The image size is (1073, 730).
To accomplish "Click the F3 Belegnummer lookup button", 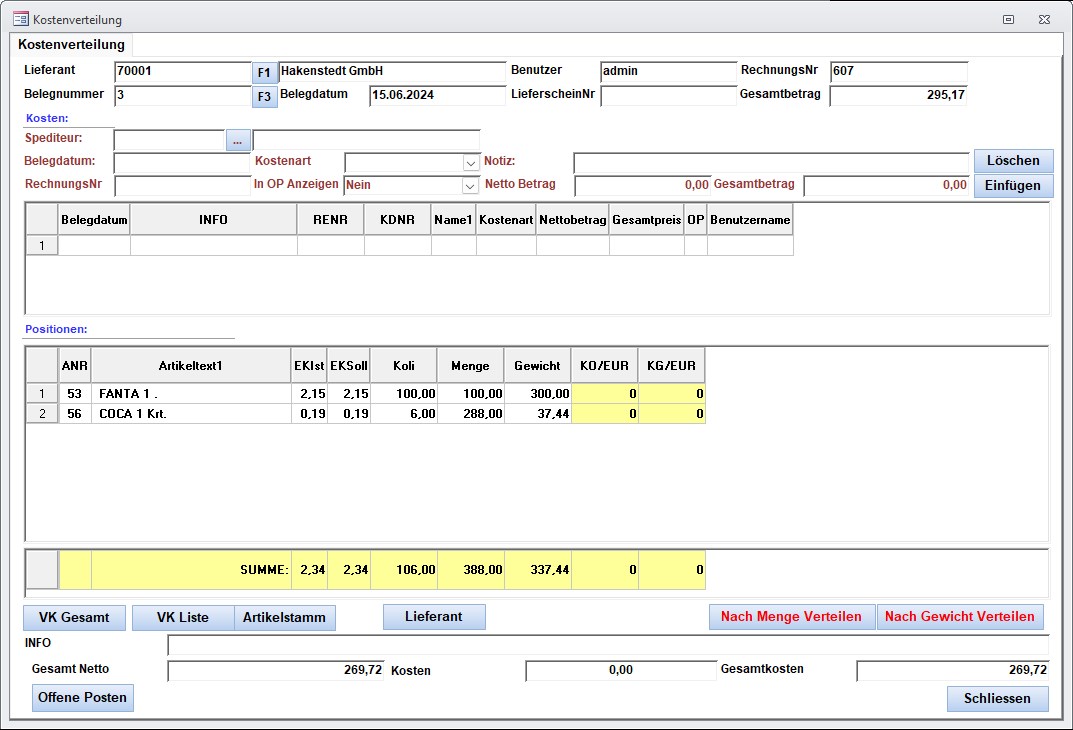I will tap(264, 97).
